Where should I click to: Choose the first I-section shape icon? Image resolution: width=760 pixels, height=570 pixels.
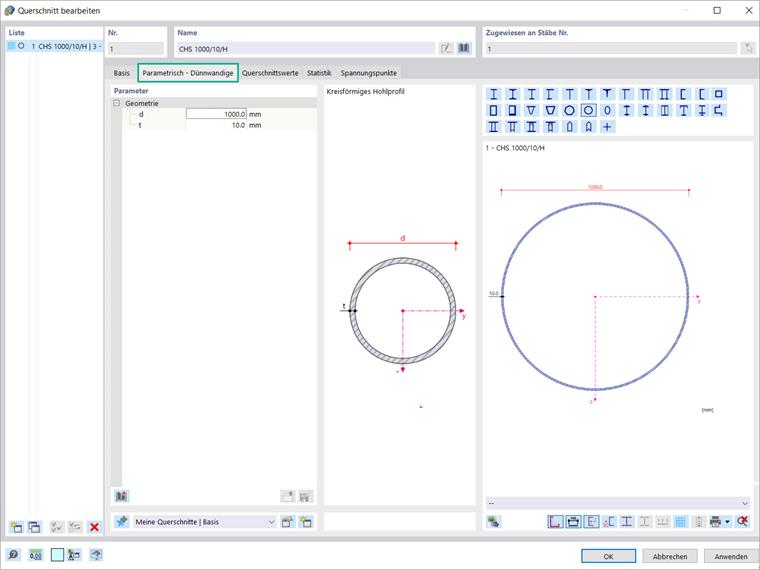(x=493, y=94)
